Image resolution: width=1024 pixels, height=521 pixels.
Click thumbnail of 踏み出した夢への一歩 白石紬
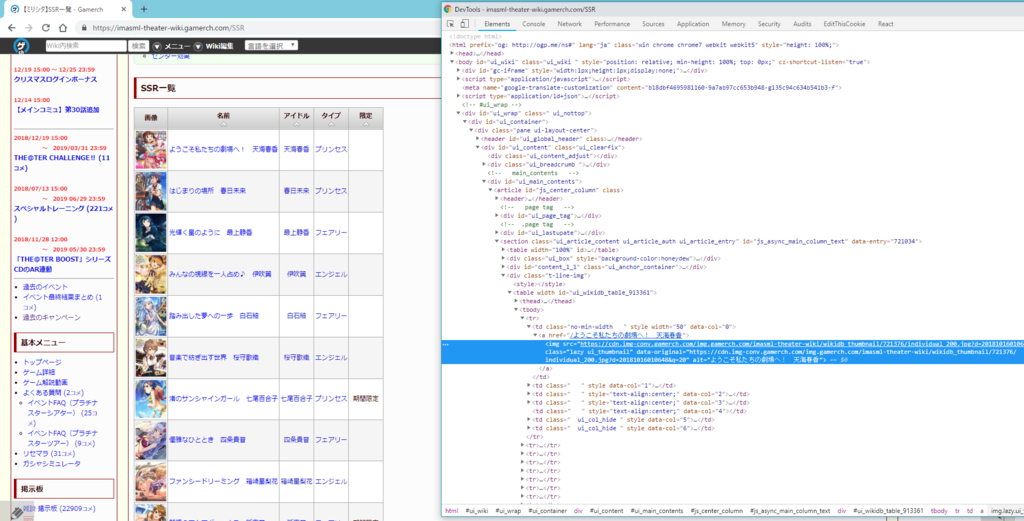pos(150,316)
